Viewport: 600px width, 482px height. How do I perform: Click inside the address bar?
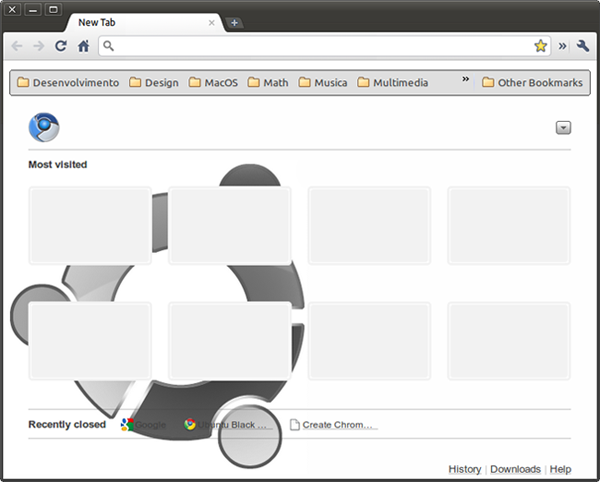[x=320, y=46]
